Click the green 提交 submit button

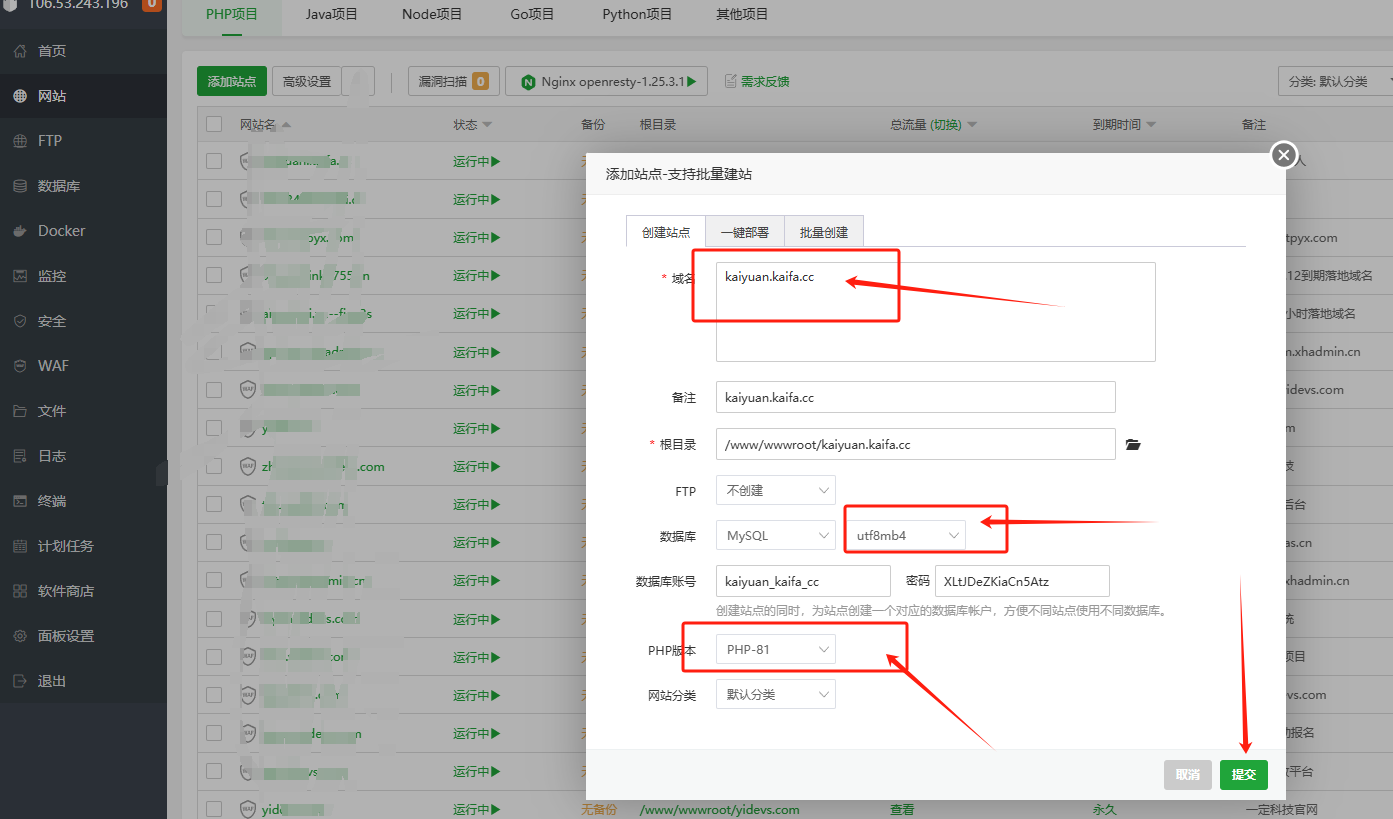(1244, 774)
